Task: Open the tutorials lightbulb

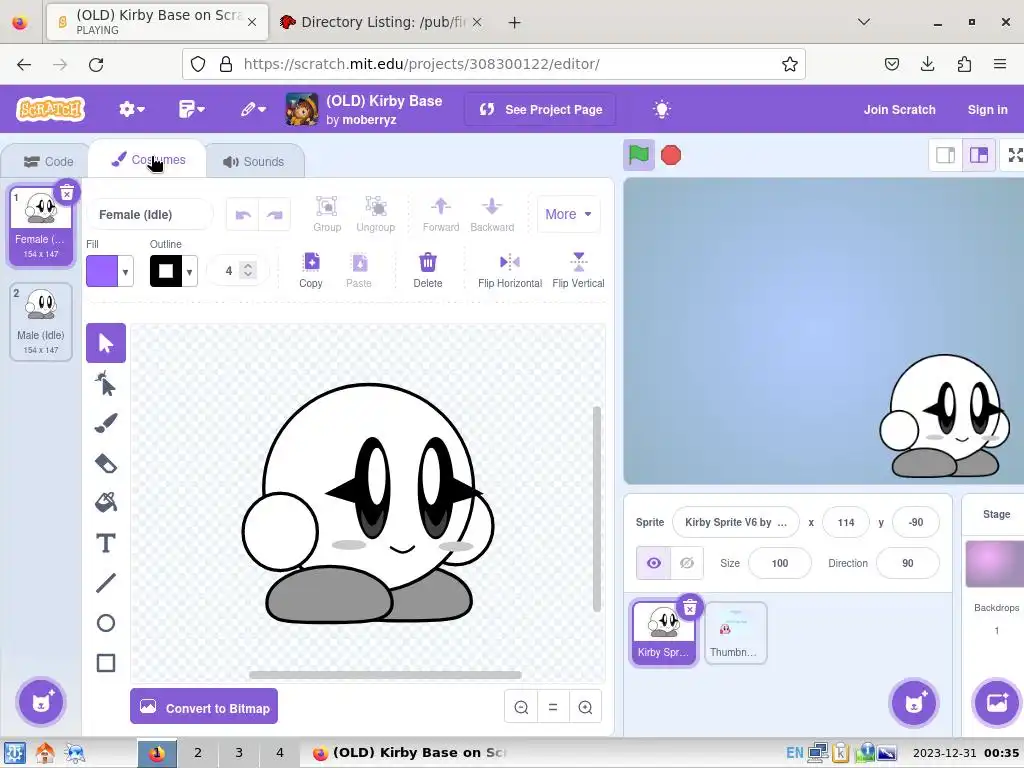Action: point(662,109)
